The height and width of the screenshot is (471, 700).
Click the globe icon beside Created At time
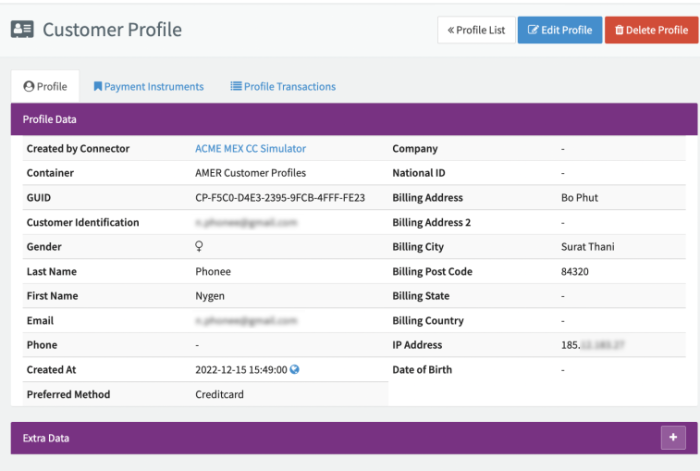click(x=294, y=369)
